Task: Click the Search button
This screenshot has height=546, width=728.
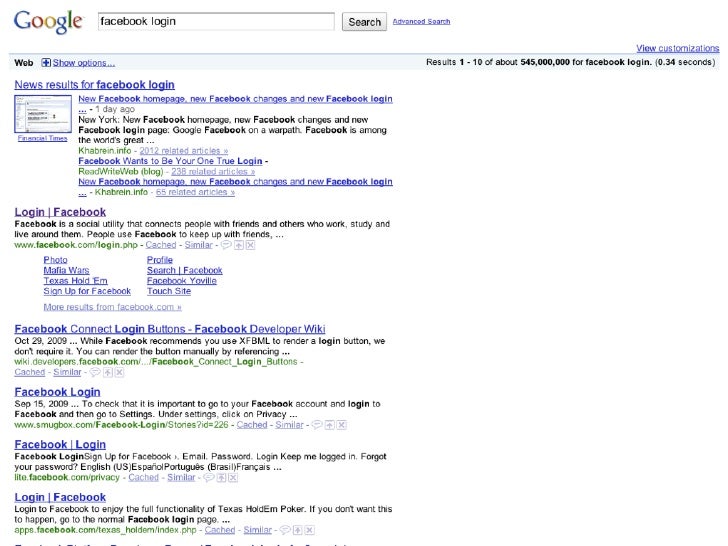Action: coord(364,22)
